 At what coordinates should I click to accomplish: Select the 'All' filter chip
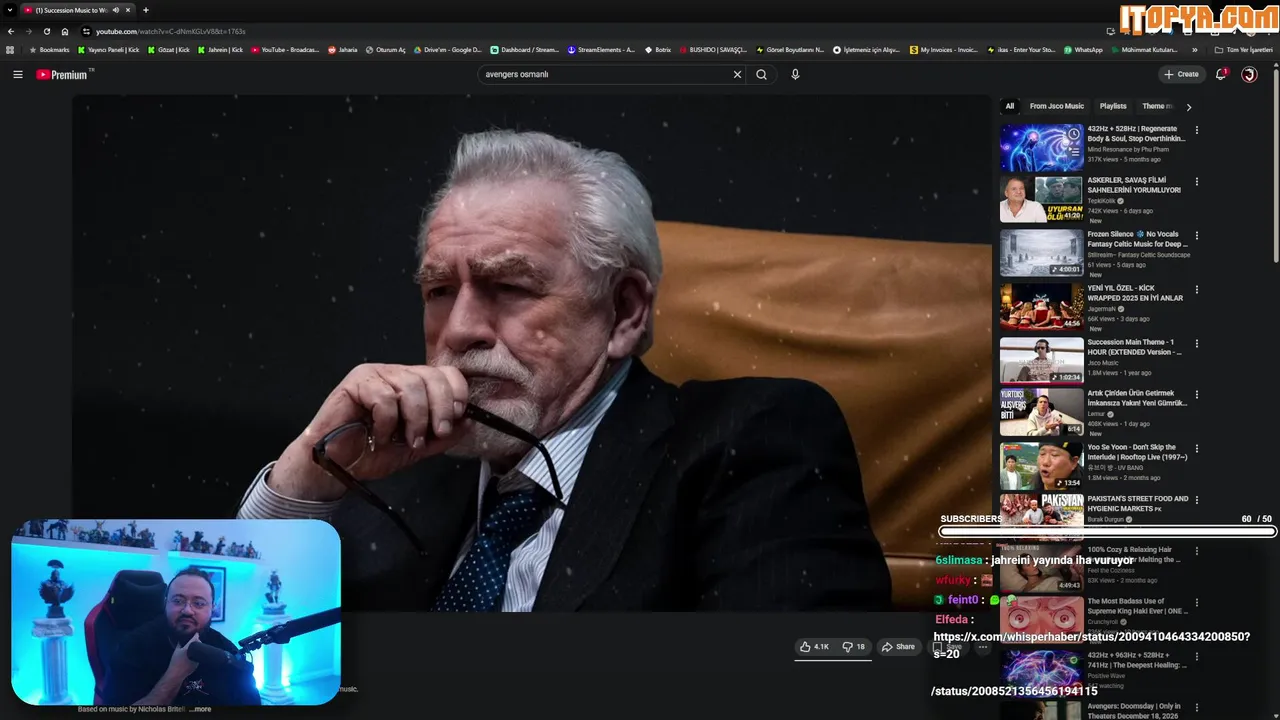[1010, 106]
